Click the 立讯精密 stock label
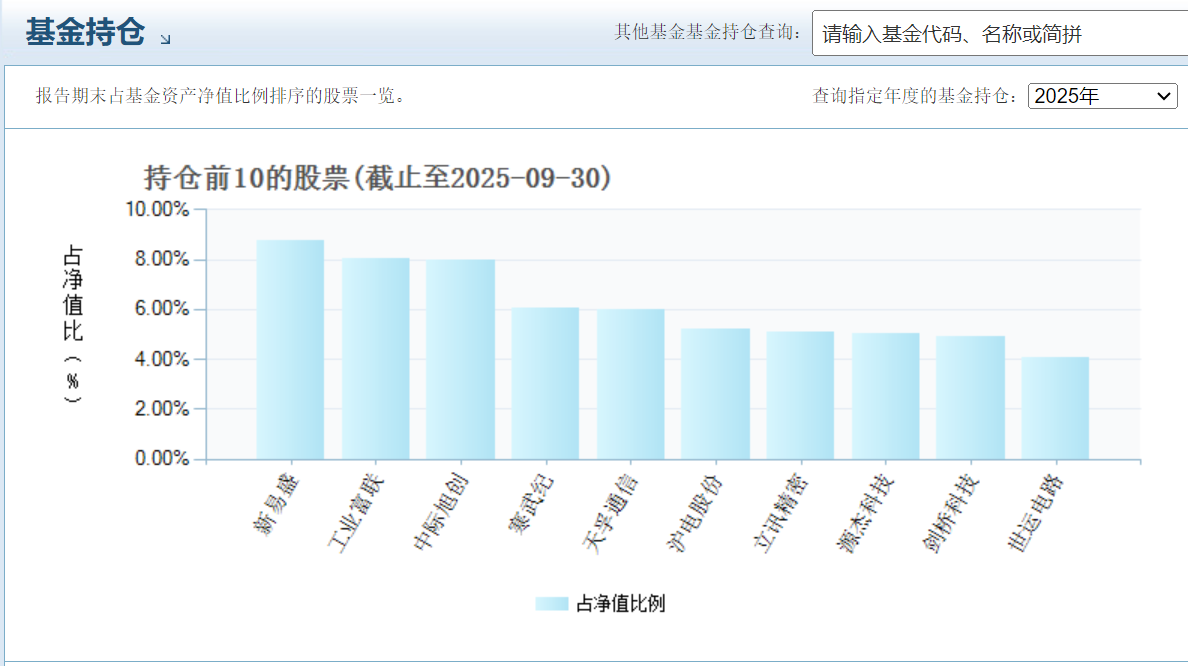The width and height of the screenshot is (1188, 666). 782,510
